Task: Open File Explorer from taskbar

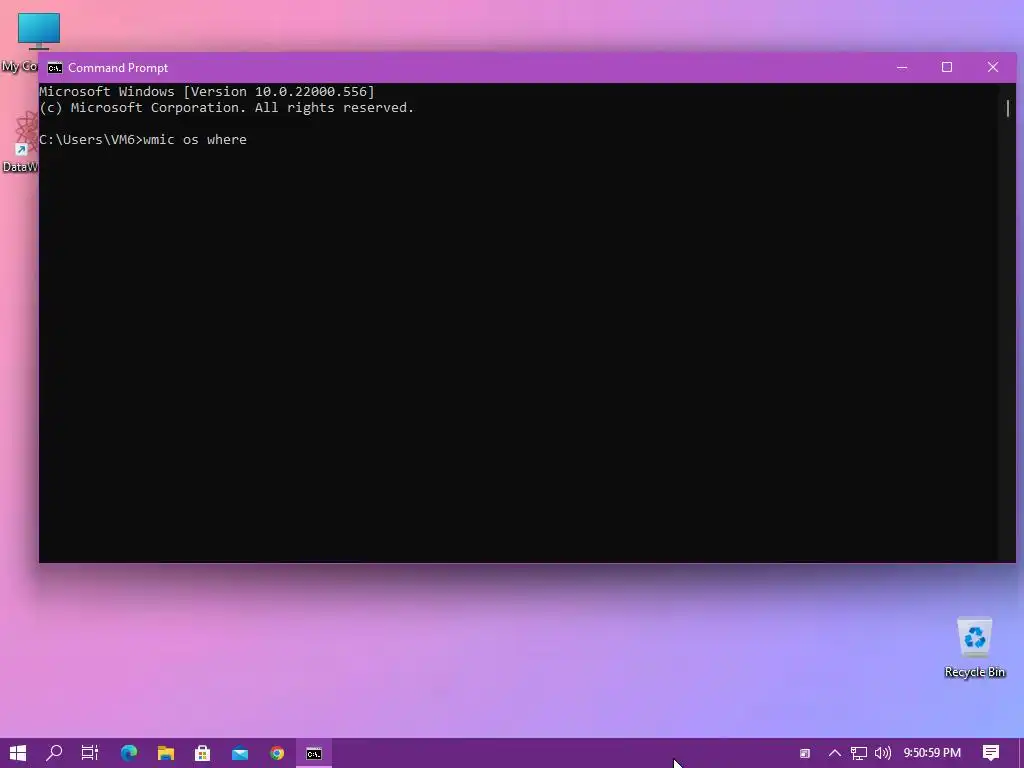Action: pyautogui.click(x=166, y=753)
